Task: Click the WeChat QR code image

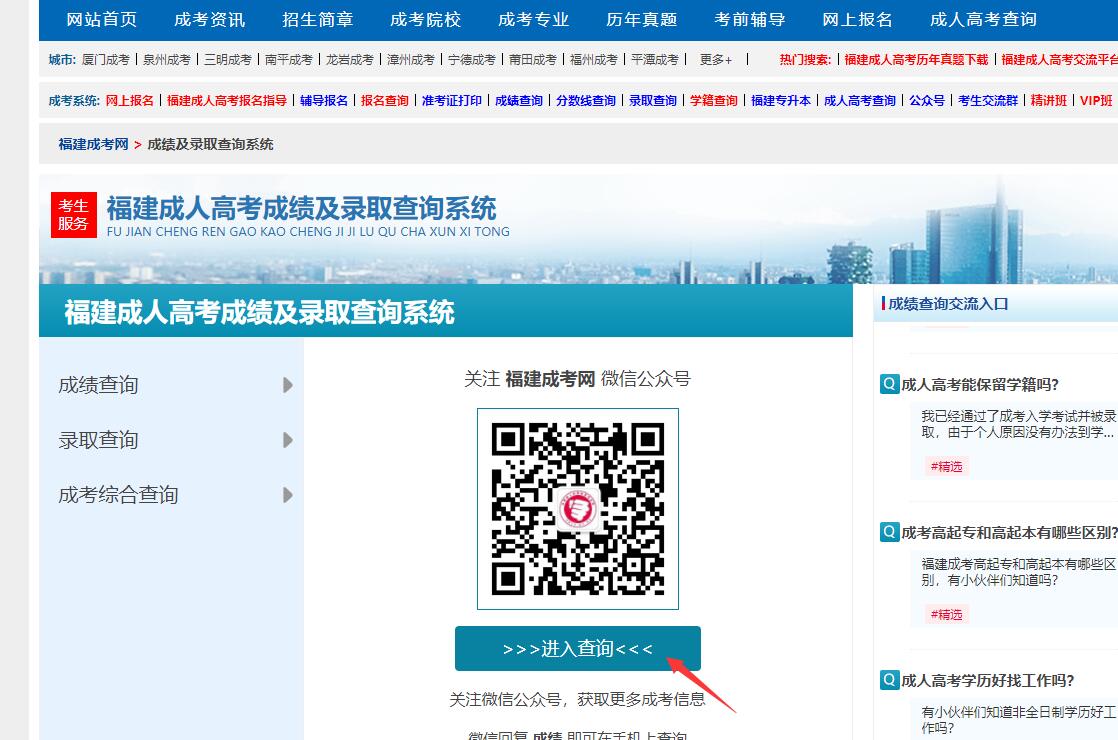Action: pyautogui.click(x=577, y=509)
